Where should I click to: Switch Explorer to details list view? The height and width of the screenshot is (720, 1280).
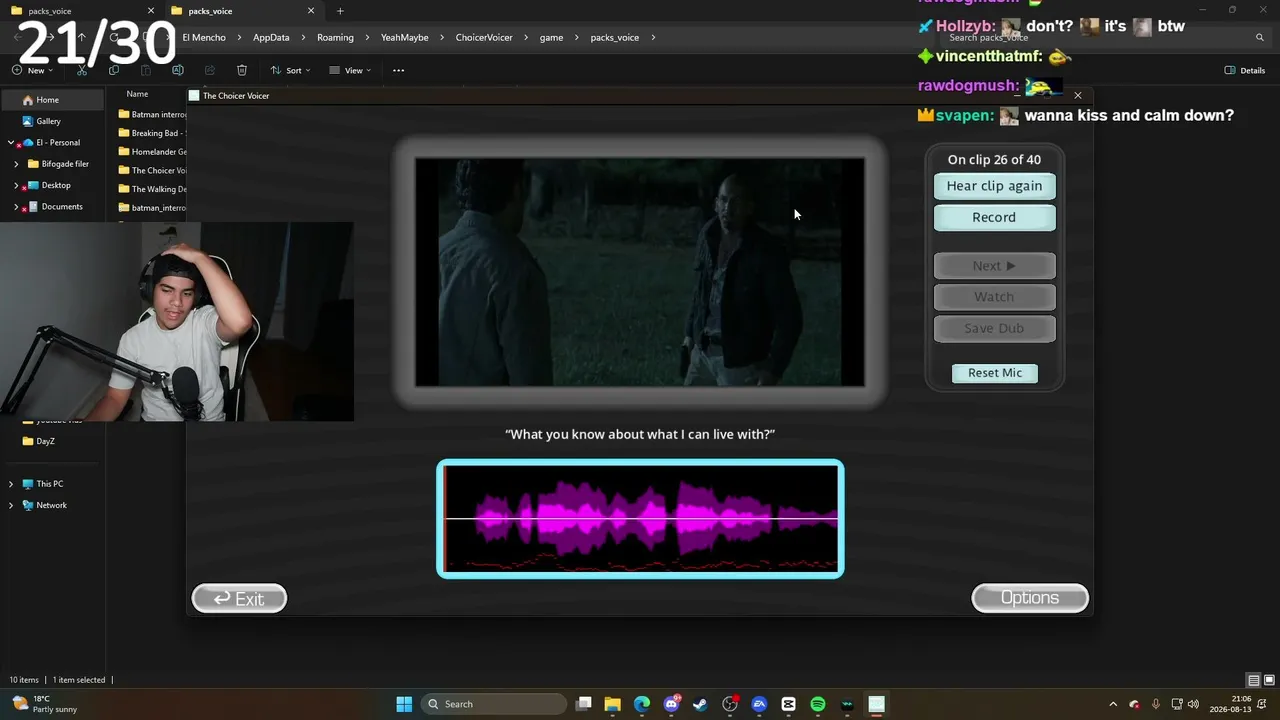(x=1253, y=680)
